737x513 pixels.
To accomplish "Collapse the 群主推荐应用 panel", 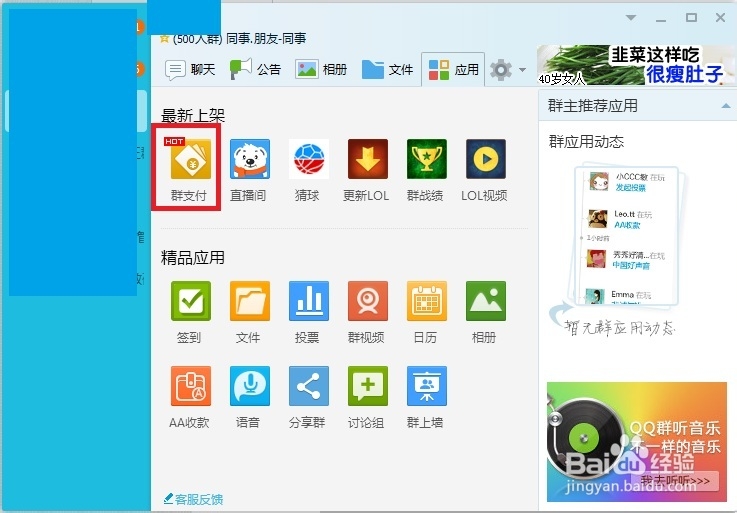I will 726,106.
